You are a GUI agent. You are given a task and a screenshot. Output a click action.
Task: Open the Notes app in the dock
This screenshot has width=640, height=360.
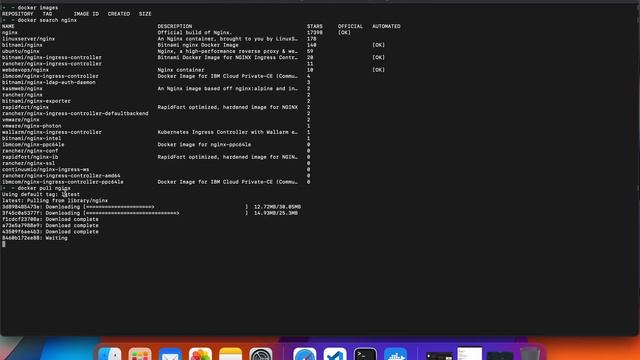231,354
